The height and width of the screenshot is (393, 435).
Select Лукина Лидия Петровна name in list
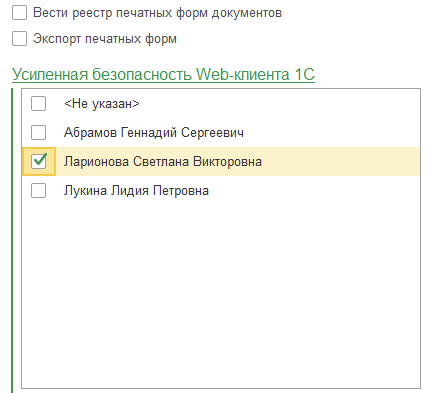point(136,191)
